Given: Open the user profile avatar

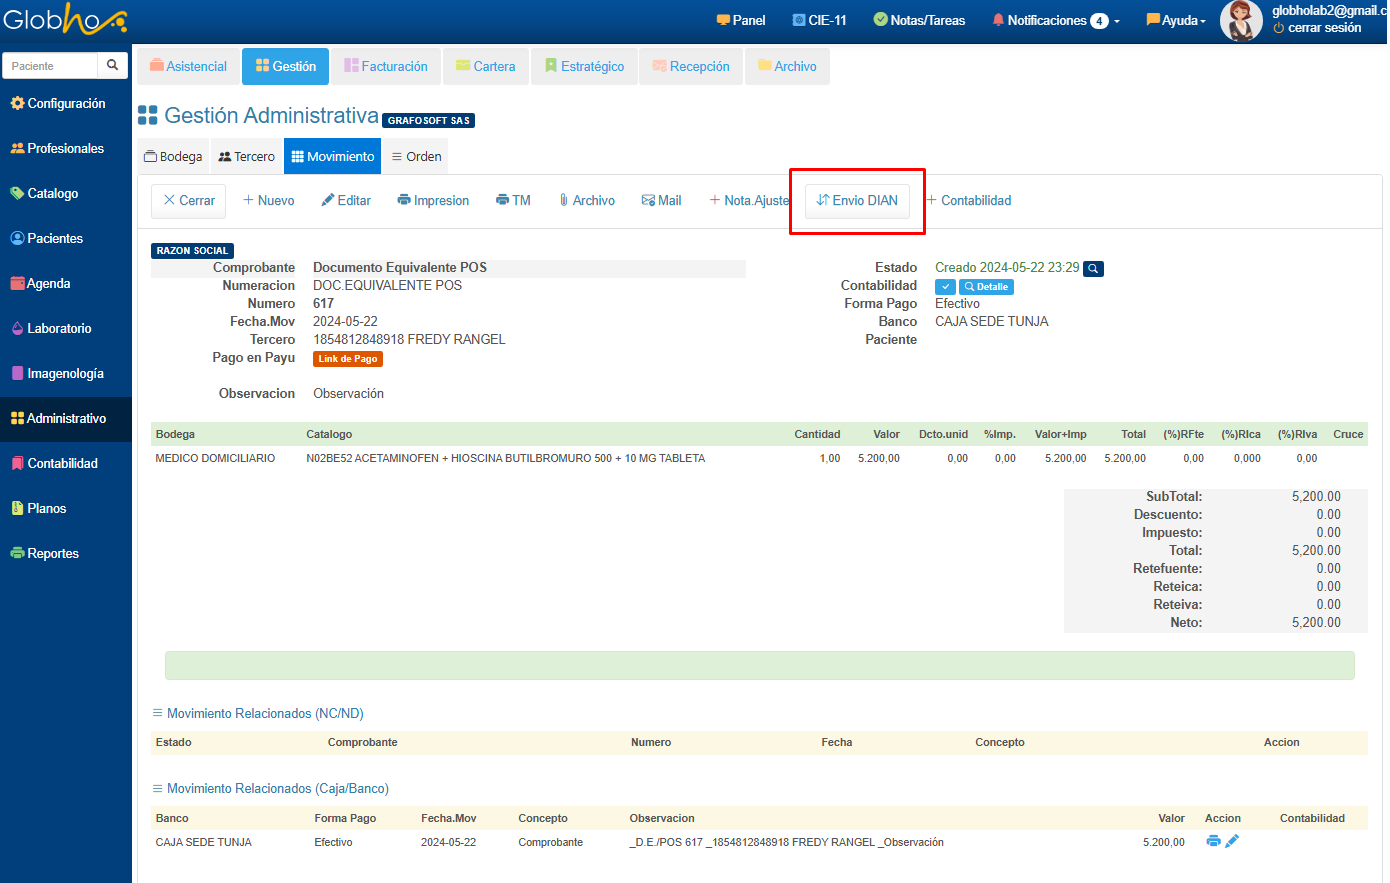Looking at the screenshot, I should [1241, 20].
